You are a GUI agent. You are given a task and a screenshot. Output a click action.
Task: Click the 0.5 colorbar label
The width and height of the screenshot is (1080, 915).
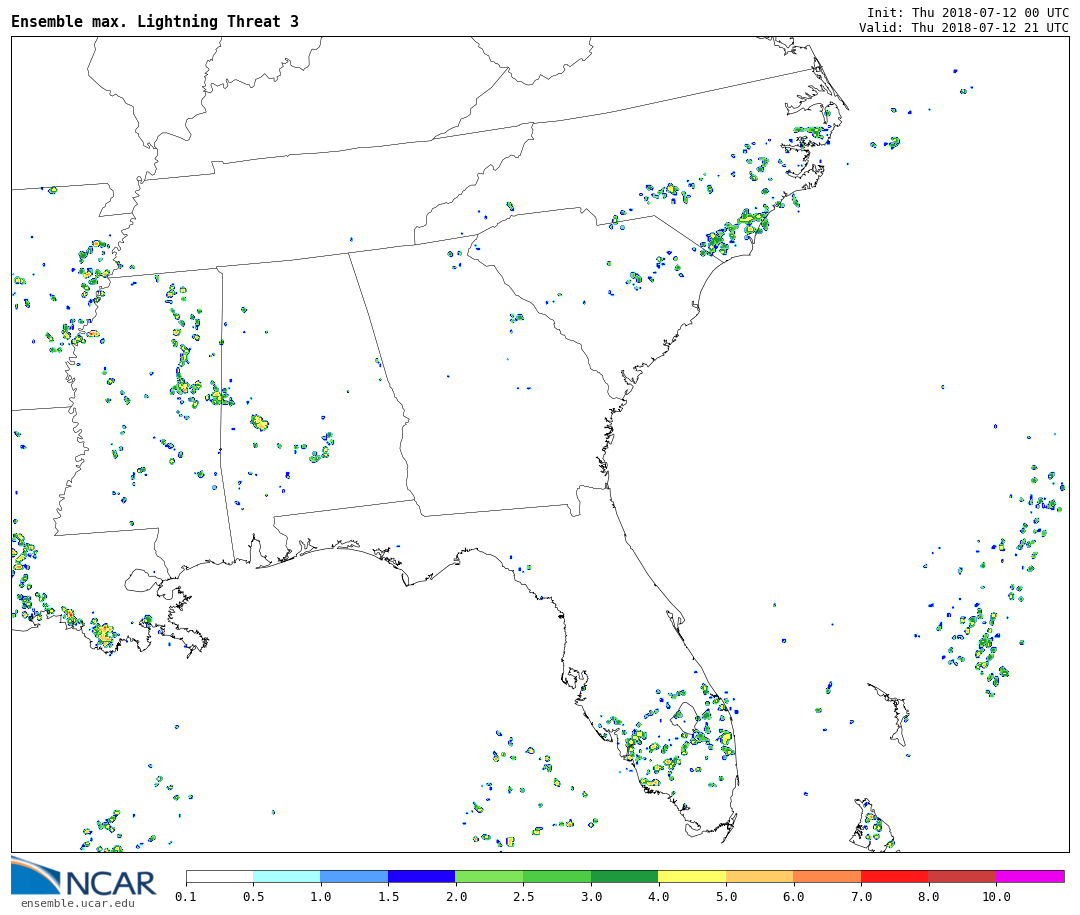pos(253,896)
